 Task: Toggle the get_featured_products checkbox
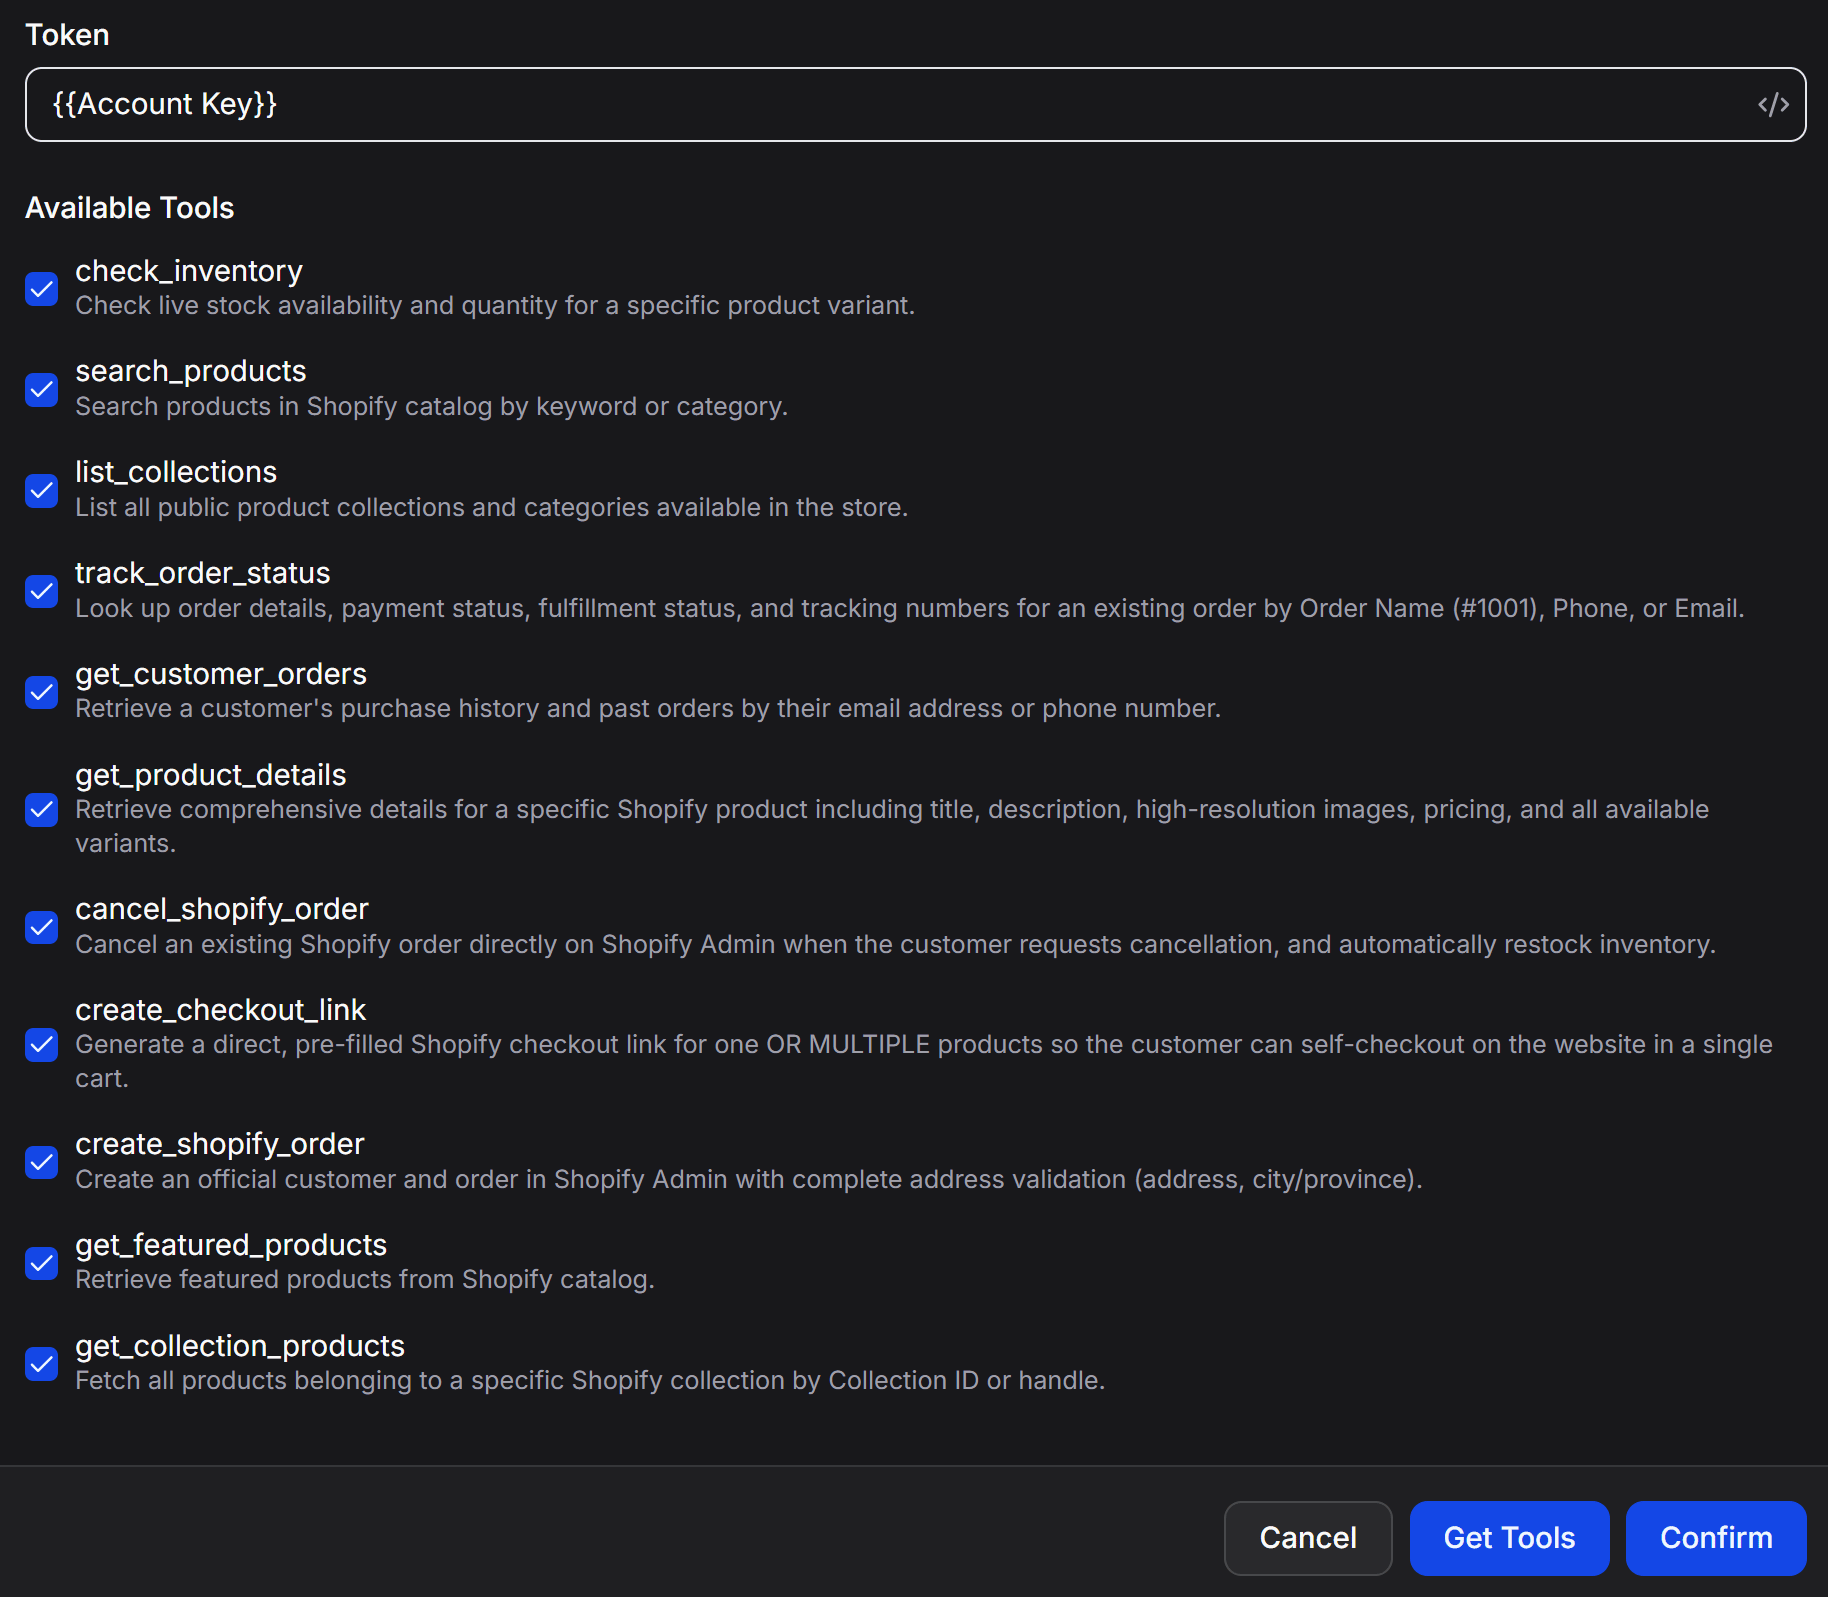point(42,1264)
